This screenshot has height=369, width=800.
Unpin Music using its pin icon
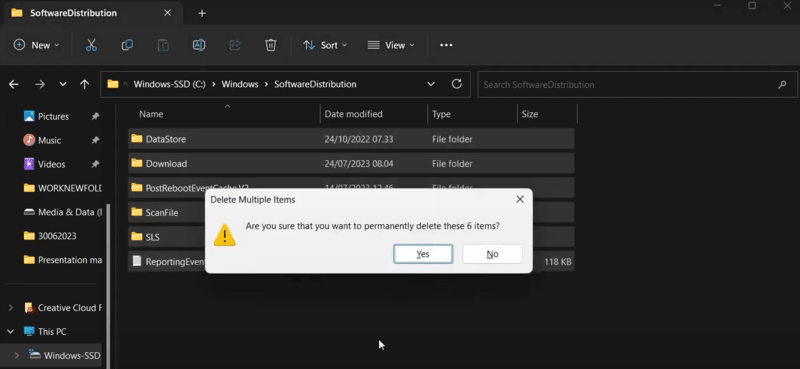[x=95, y=140]
